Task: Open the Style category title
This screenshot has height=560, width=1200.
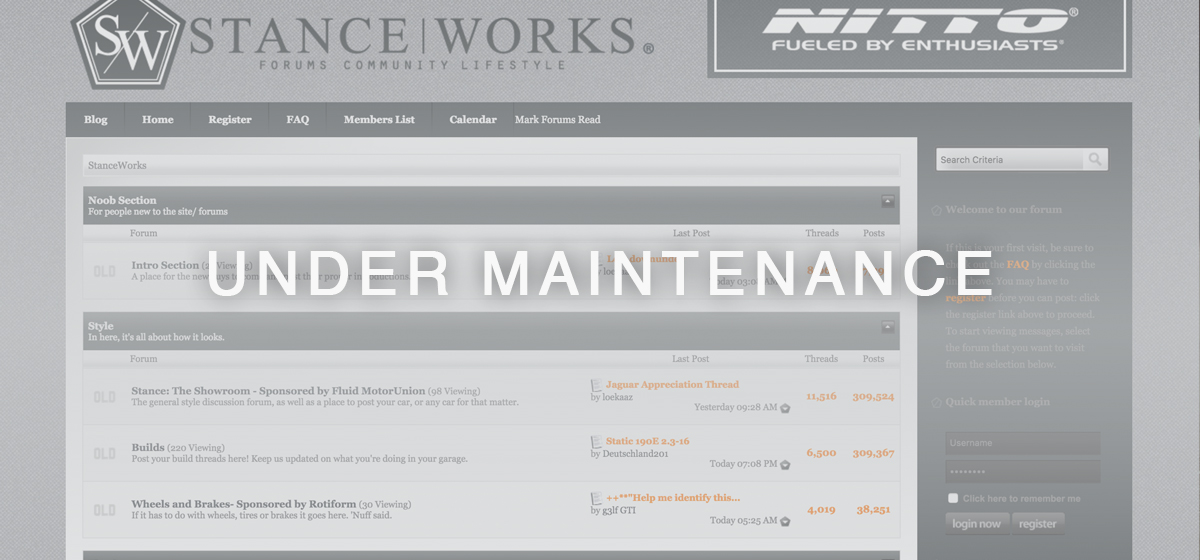Action: [x=100, y=326]
